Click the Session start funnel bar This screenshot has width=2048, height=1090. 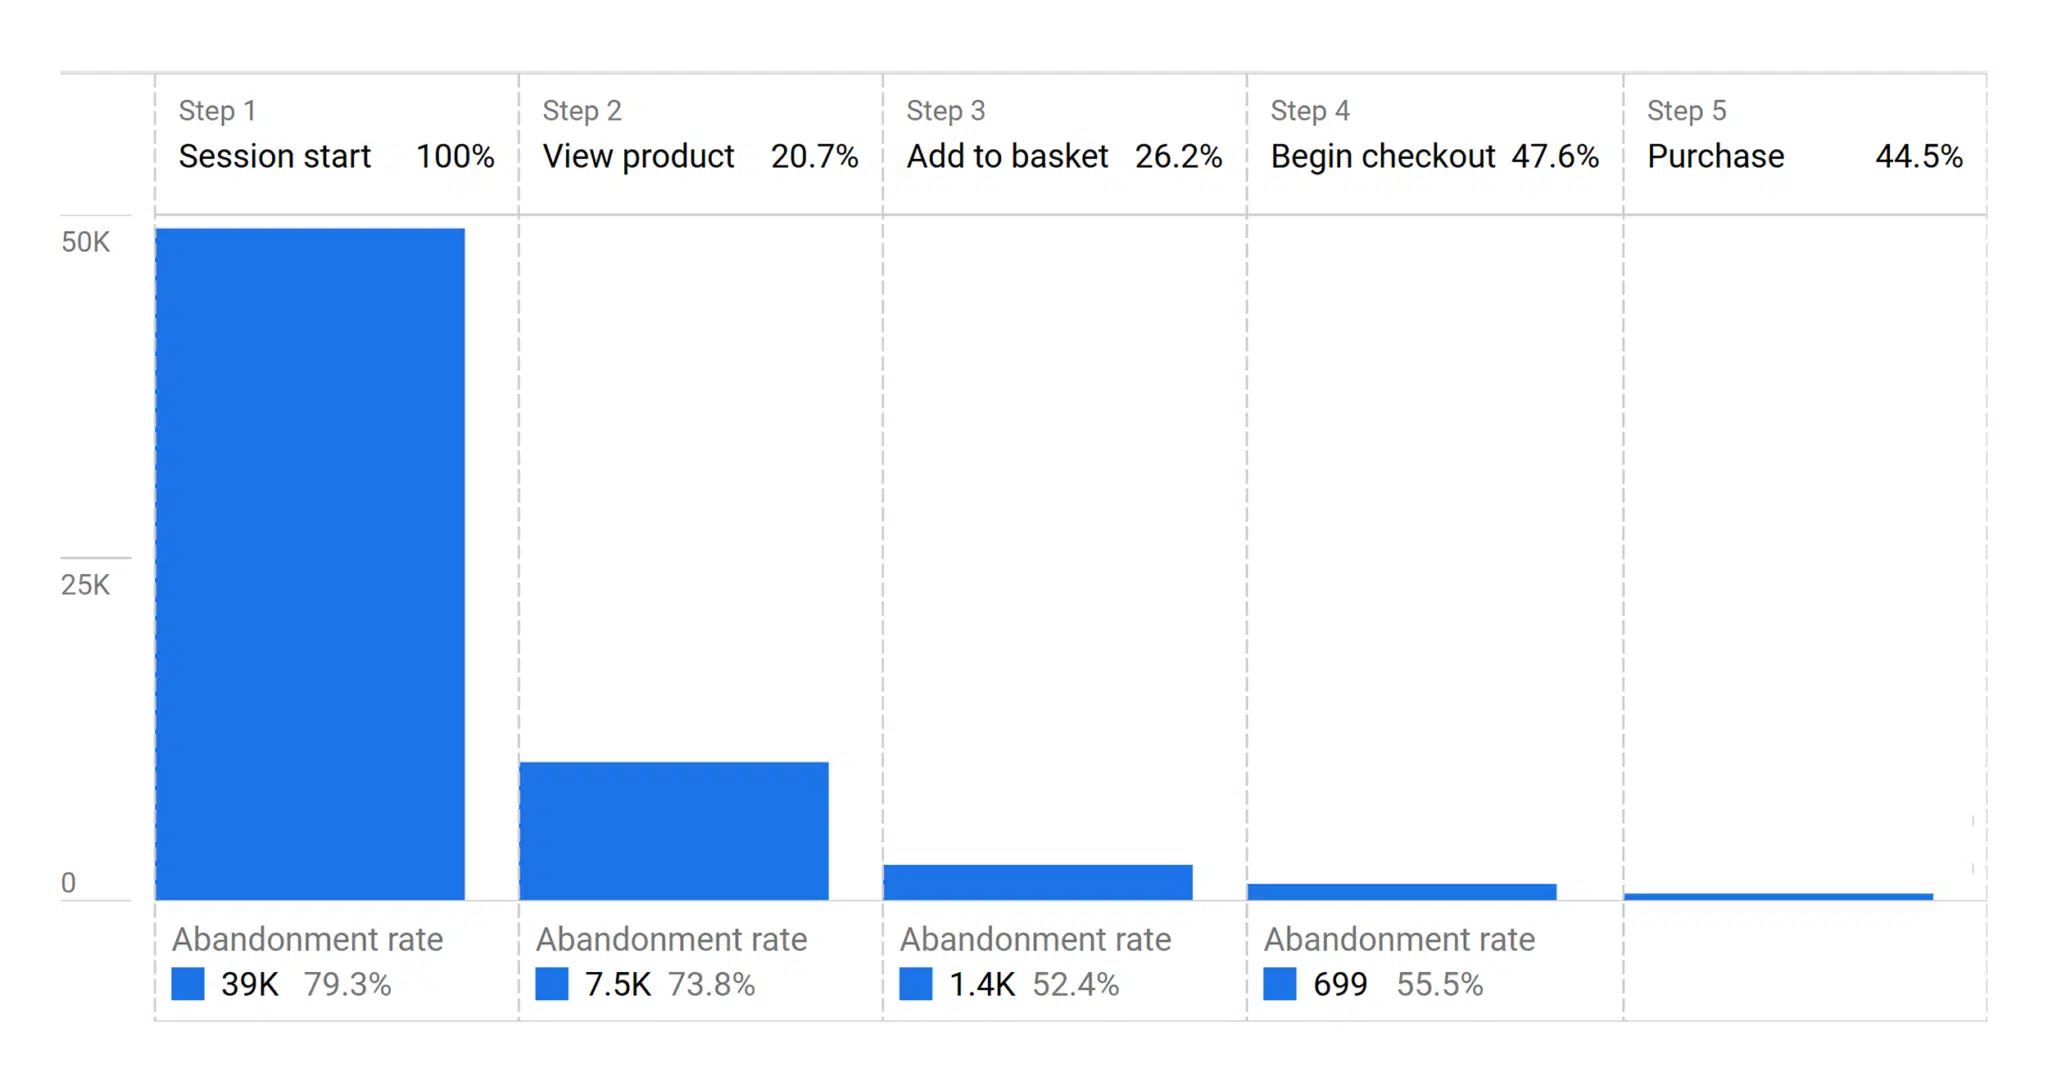tap(310, 563)
